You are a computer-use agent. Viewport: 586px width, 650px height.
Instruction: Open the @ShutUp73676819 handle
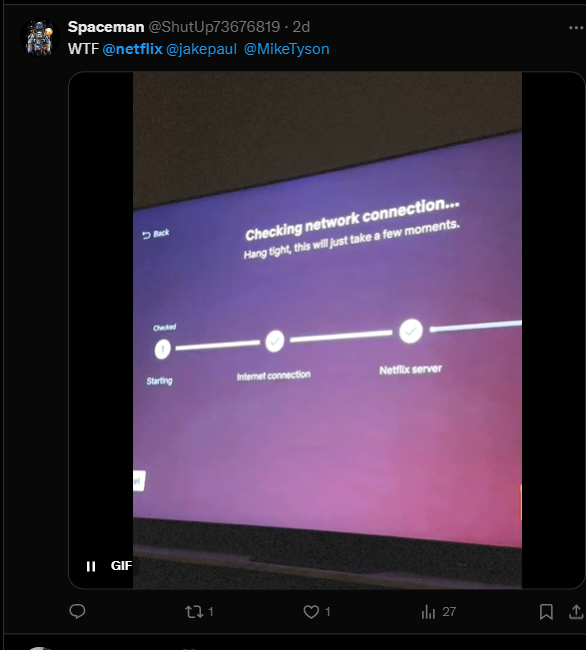pos(214,27)
